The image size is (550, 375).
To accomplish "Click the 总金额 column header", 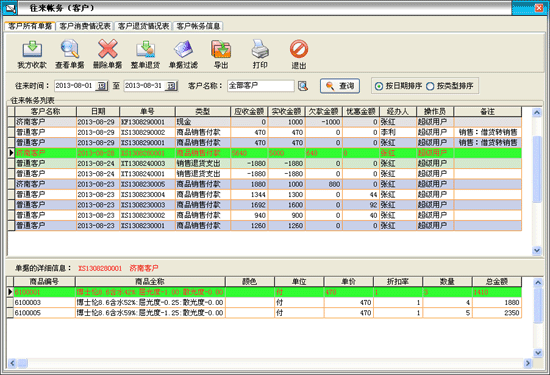I will [x=497, y=281].
